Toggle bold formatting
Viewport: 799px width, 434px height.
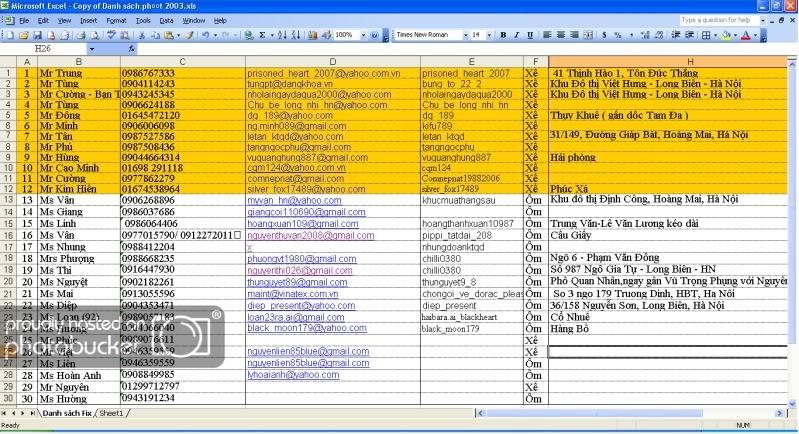(503, 35)
